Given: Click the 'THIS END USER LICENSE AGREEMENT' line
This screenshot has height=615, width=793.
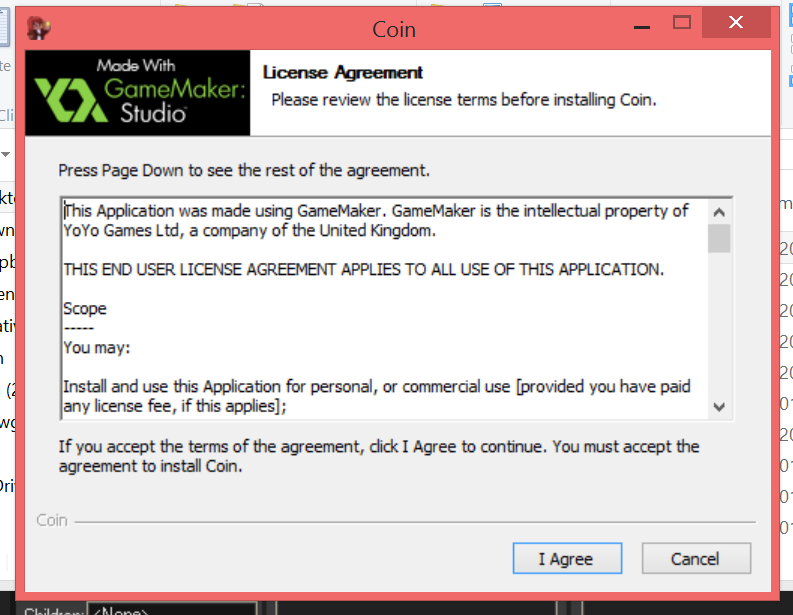Looking at the screenshot, I should pos(364,270).
